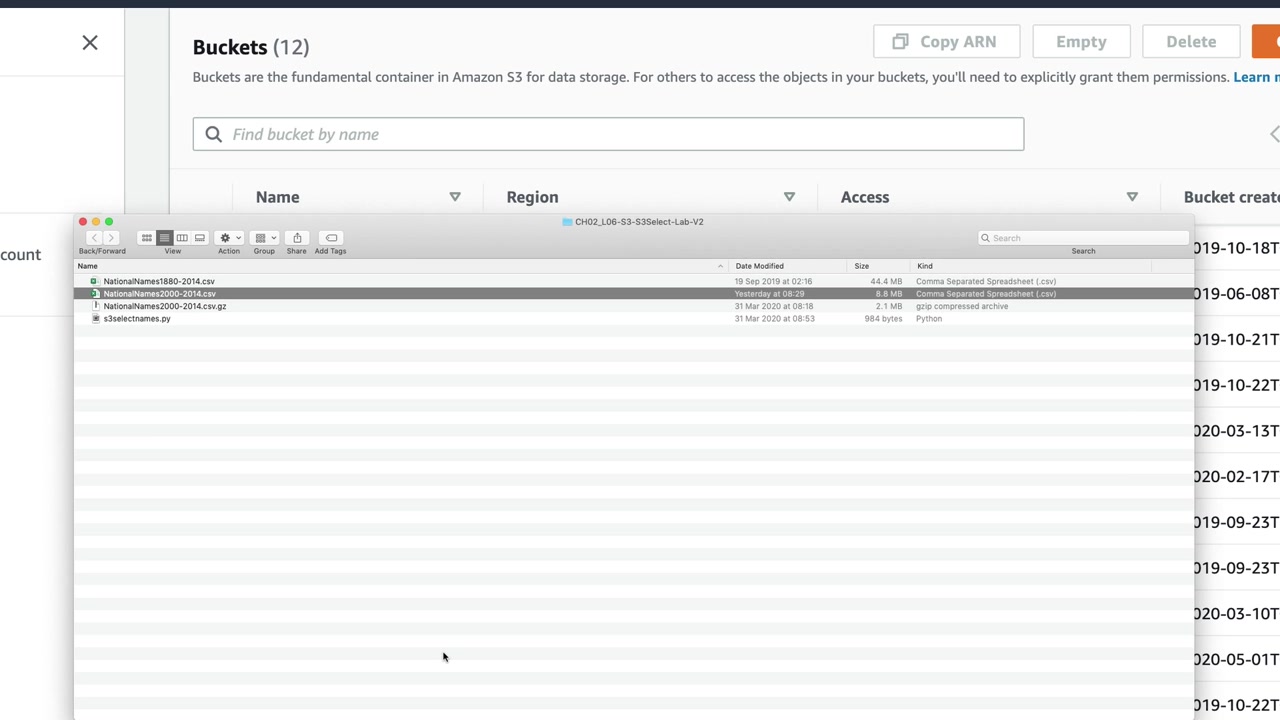Click the Add Tags icon in Finder

[331, 238]
